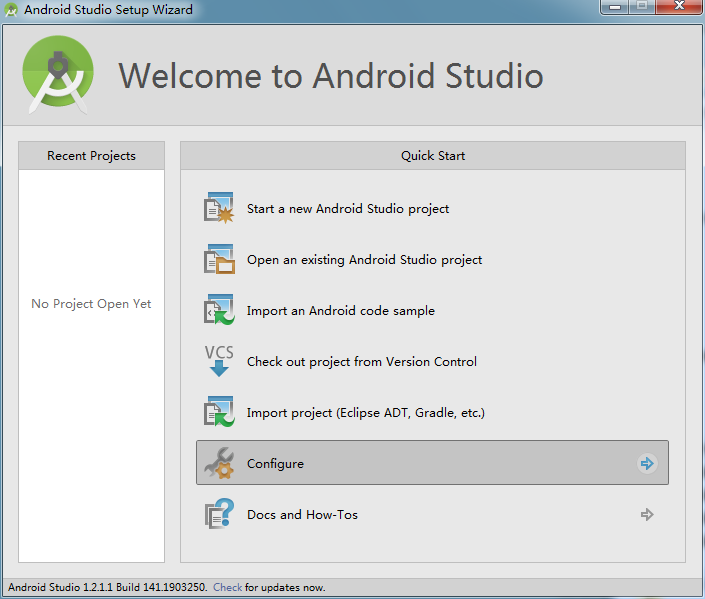Click the open existing project folder icon
Viewport: 705px width, 599px height.
click(x=219, y=259)
